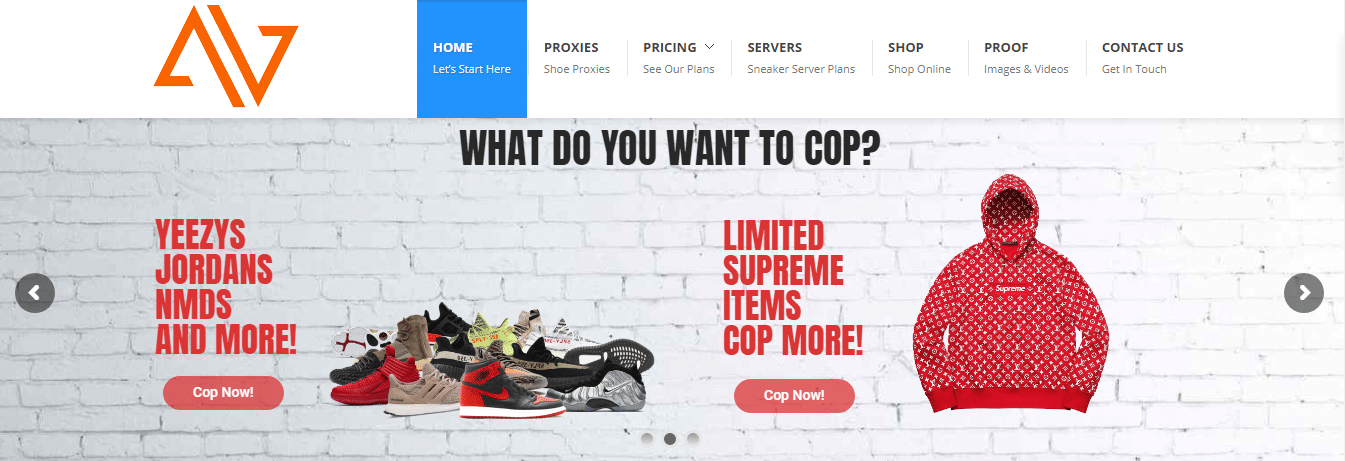Expand the Pricing dropdown chevron

coord(709,47)
